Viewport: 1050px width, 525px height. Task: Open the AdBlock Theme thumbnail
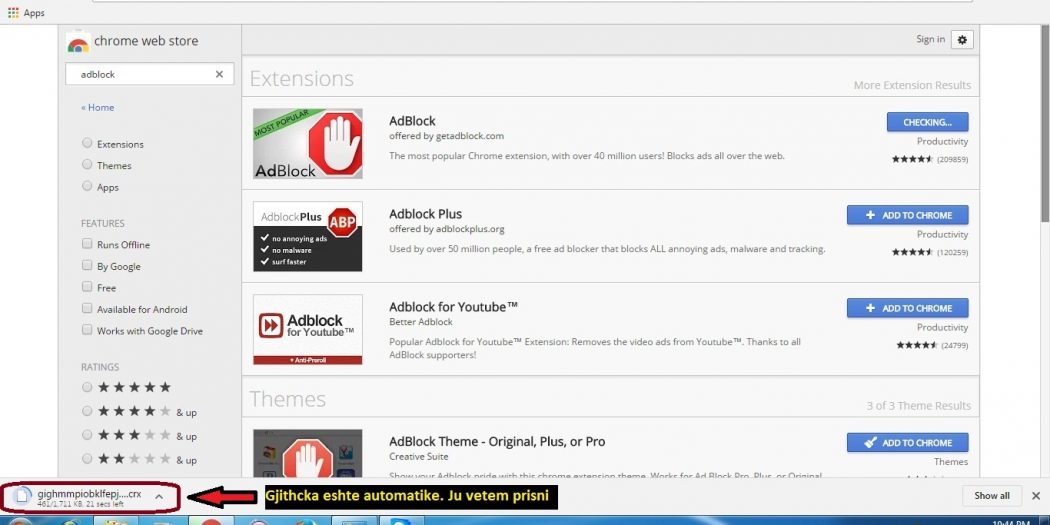(307, 453)
